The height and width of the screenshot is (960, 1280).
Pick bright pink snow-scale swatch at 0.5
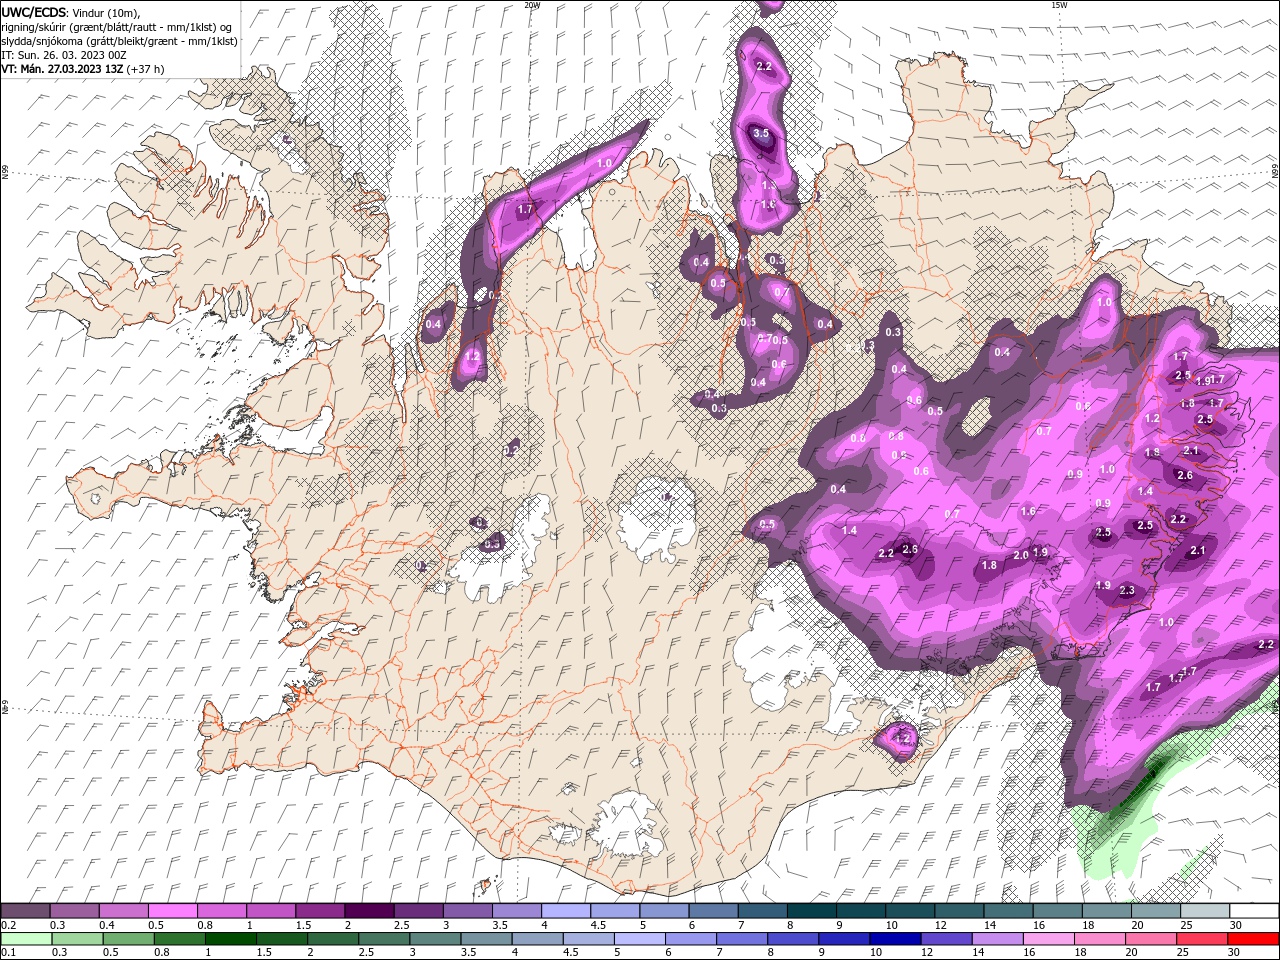[x=172, y=911]
